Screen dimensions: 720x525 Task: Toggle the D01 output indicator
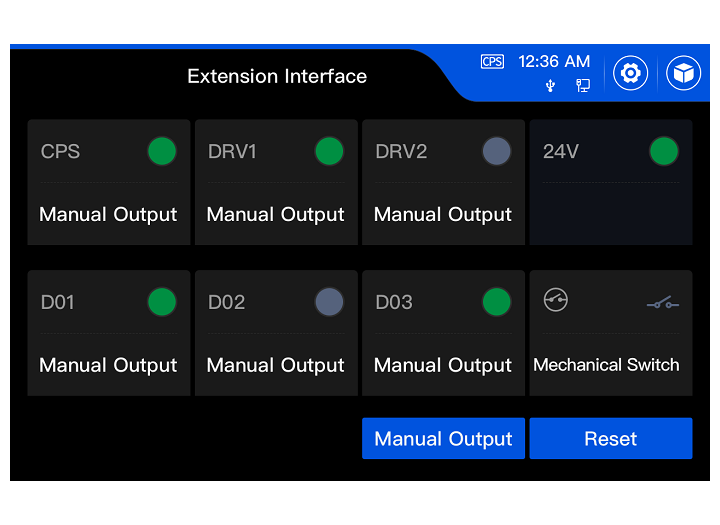coord(162,302)
